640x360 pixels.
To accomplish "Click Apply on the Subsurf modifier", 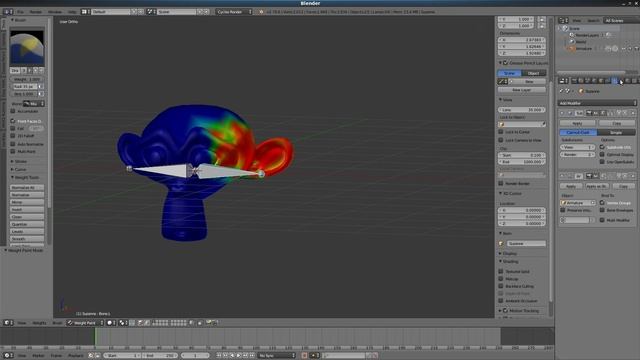I will click(577, 123).
